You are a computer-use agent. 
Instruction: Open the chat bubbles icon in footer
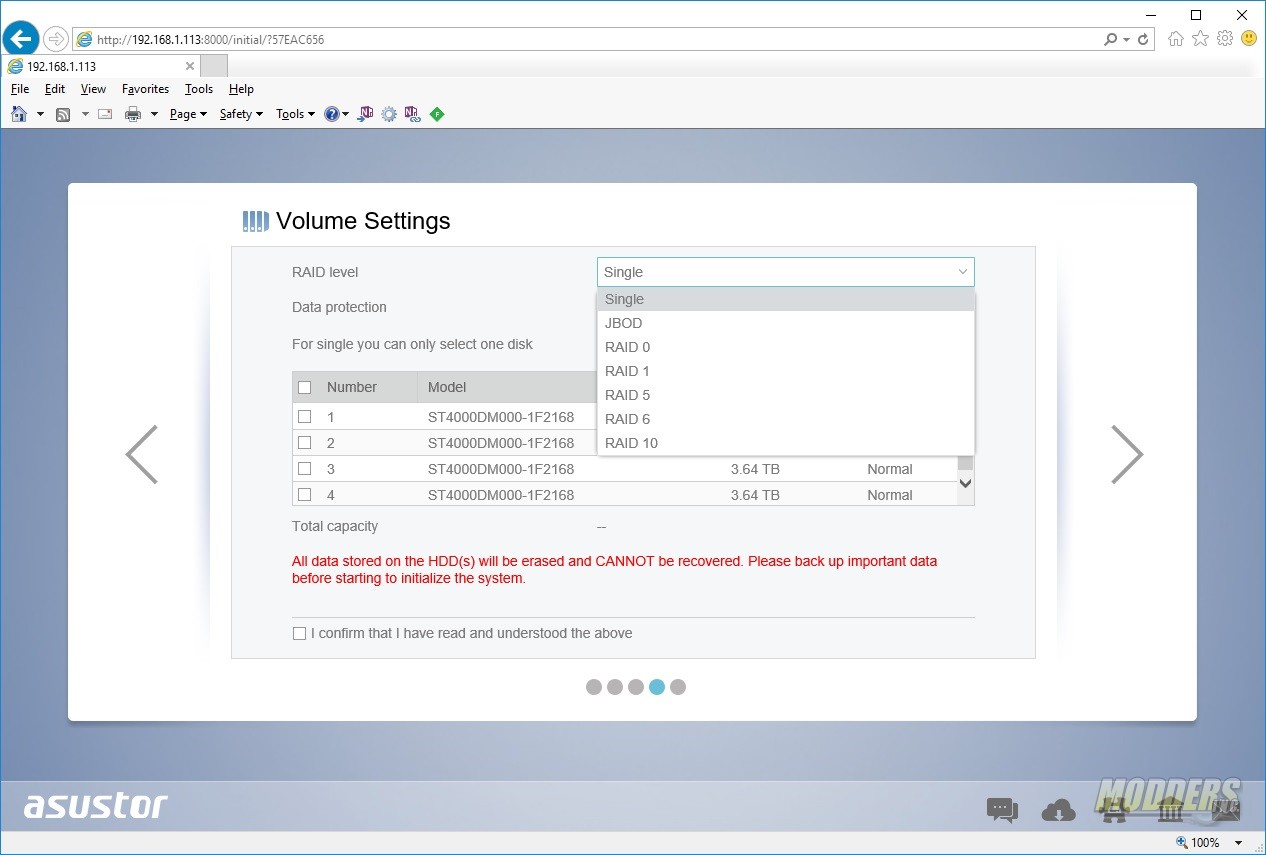[1002, 810]
